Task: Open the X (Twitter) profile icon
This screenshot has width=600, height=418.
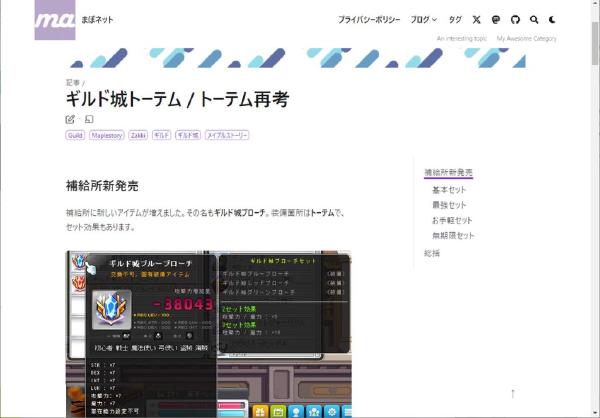Action: point(477,20)
